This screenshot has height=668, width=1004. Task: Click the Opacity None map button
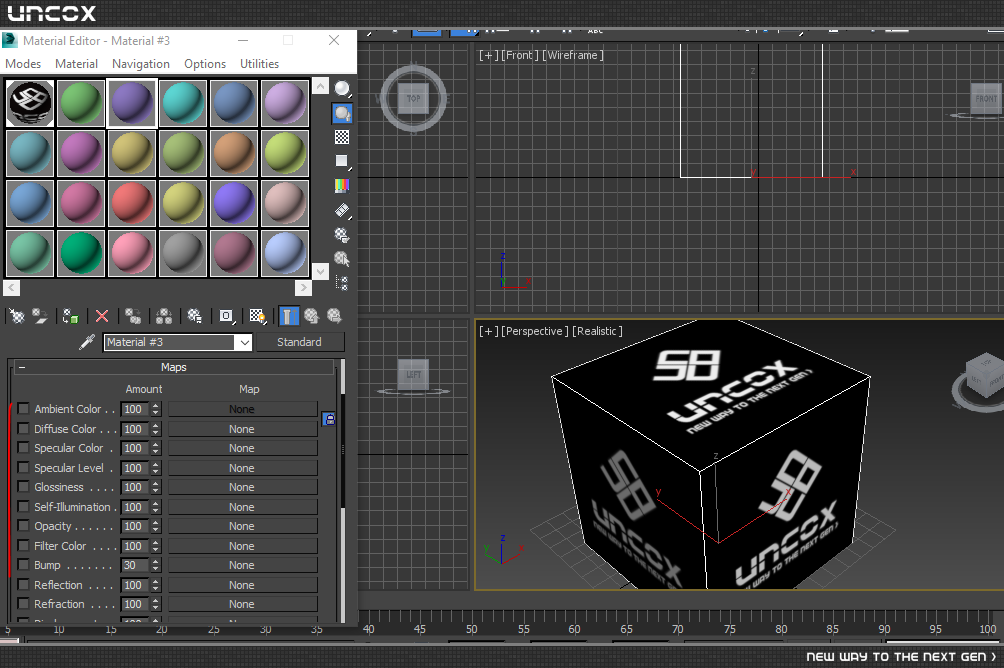click(x=242, y=526)
